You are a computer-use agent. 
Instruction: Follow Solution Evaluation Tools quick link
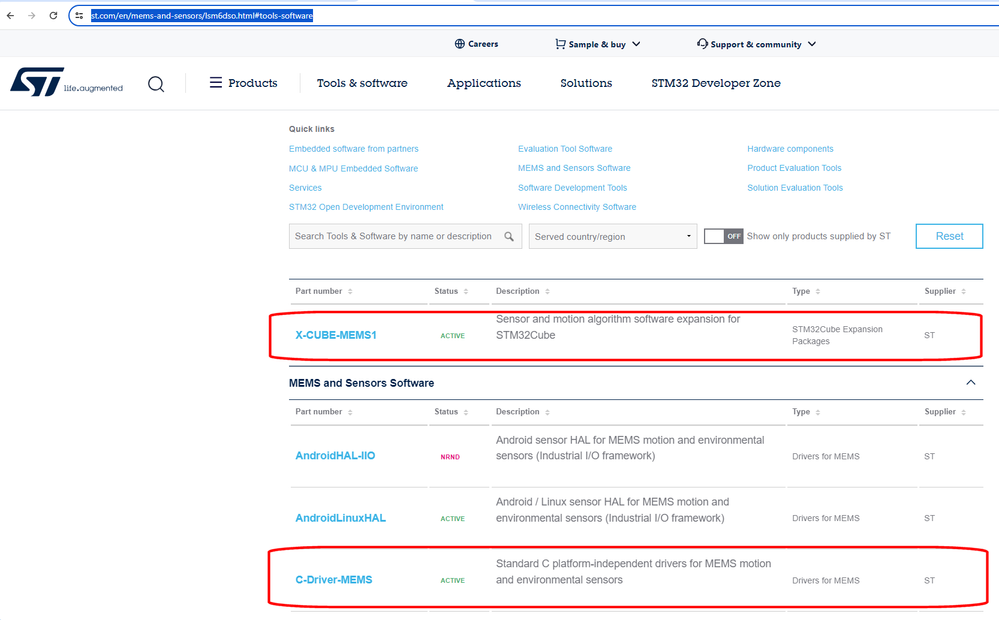click(795, 188)
